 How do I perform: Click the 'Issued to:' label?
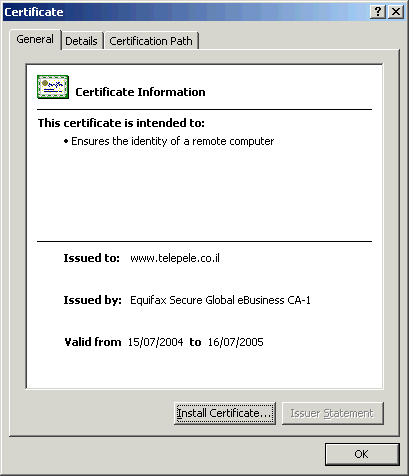(91, 258)
